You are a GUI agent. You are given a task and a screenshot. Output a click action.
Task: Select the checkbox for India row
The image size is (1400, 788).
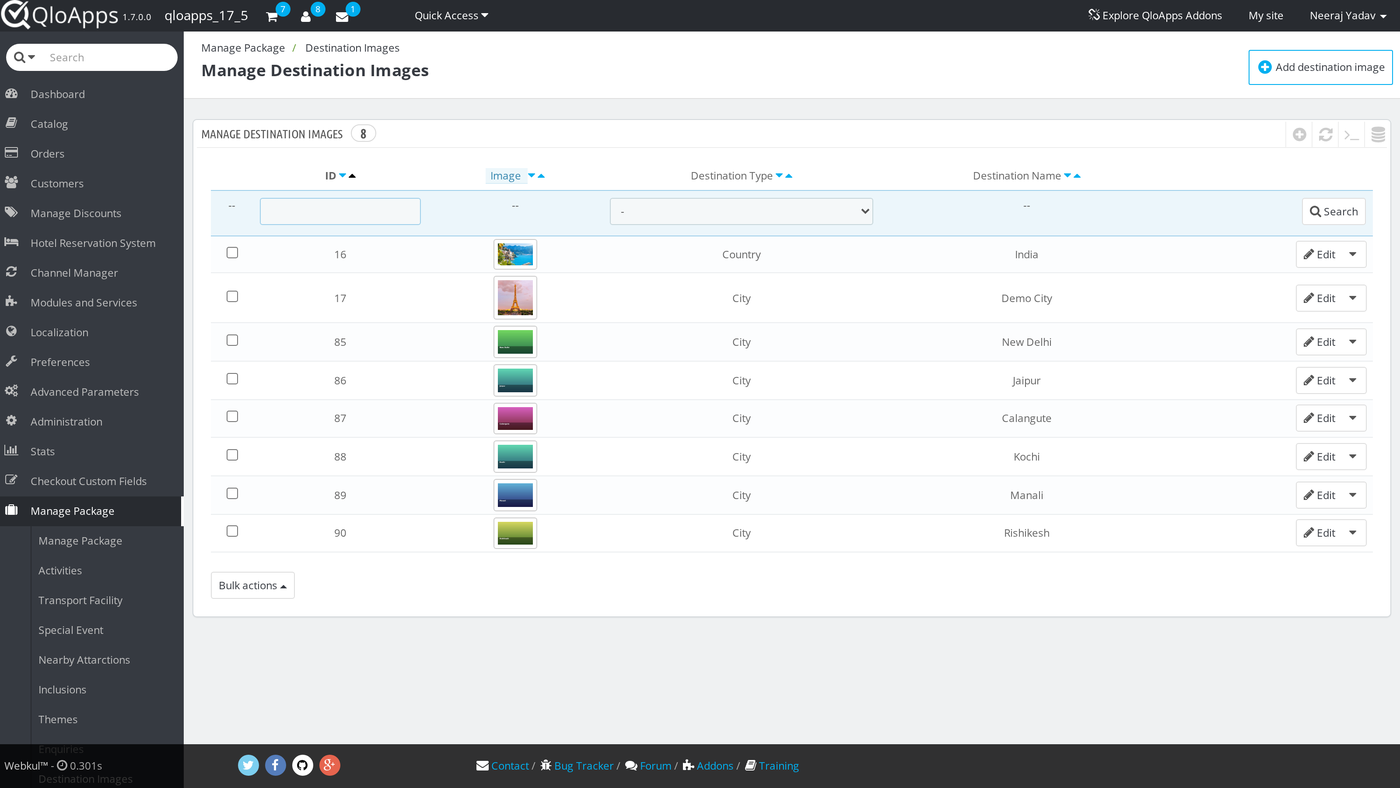click(232, 253)
